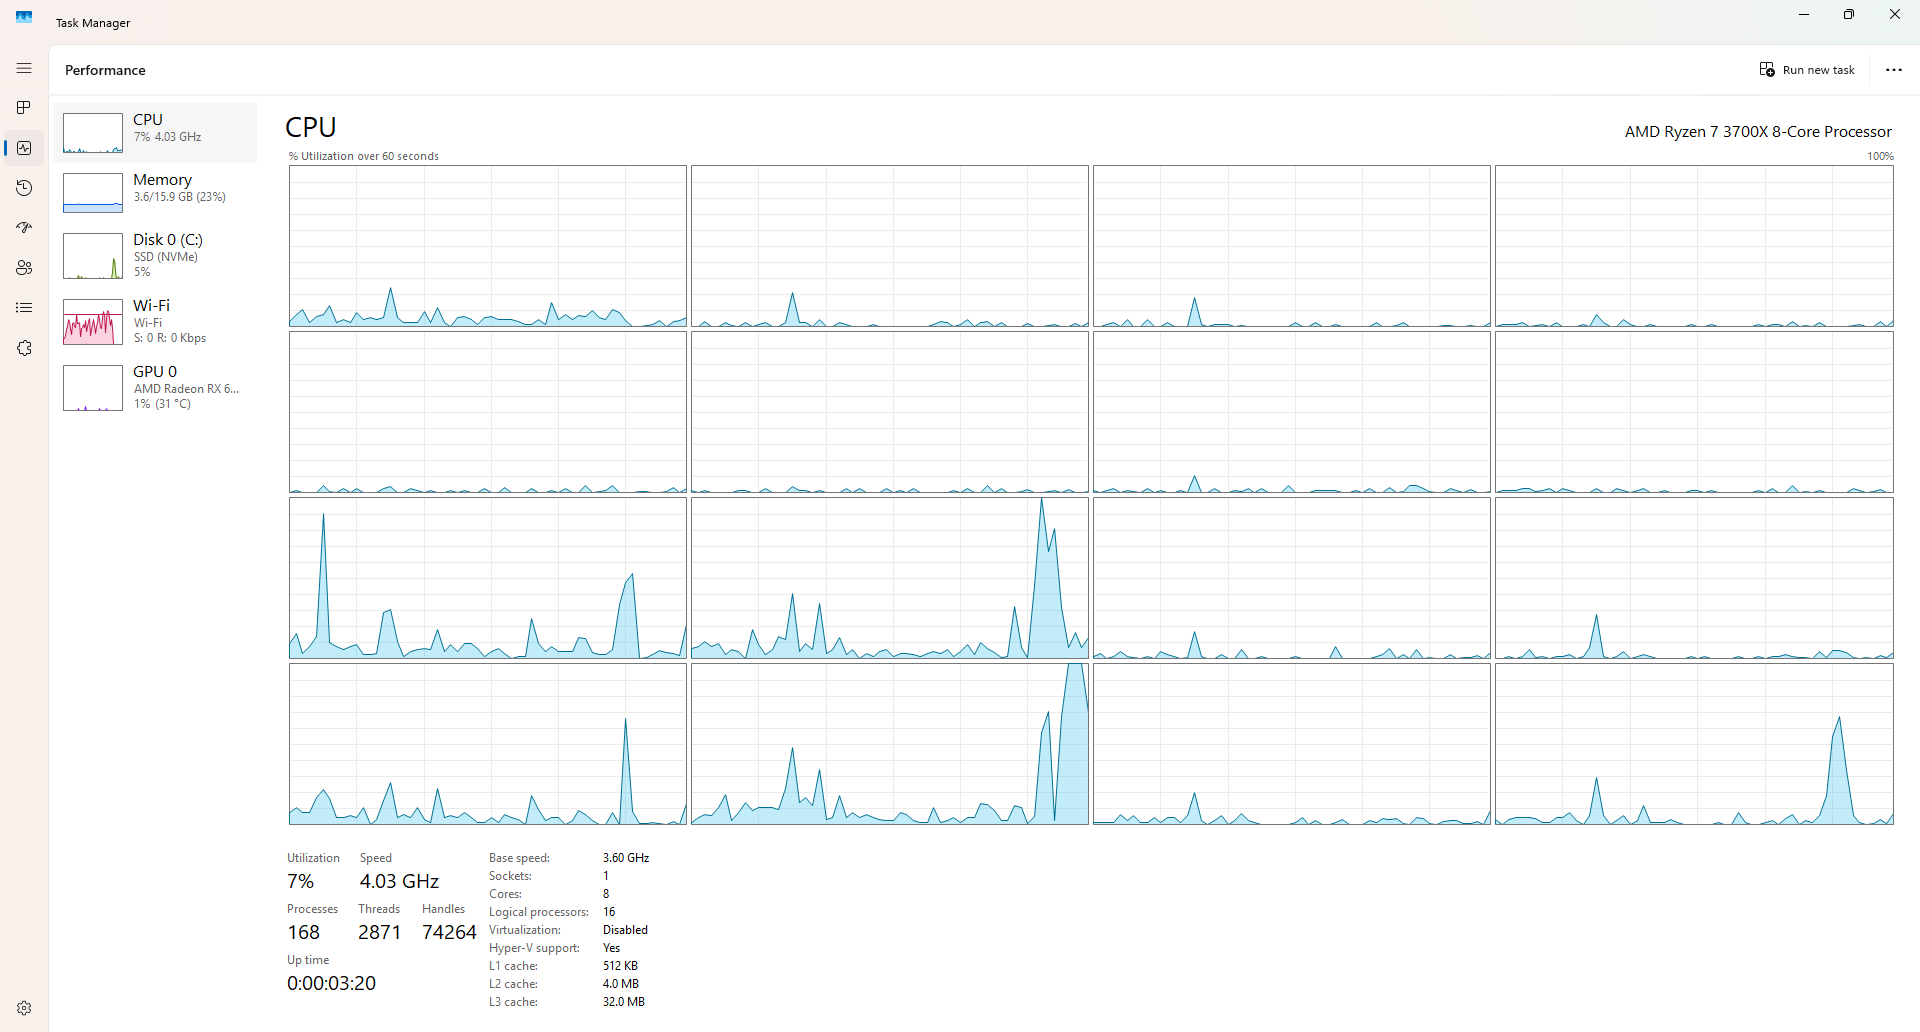Image resolution: width=1920 pixels, height=1032 pixels.
Task: Open the three-dot more options menu
Action: coord(1893,70)
